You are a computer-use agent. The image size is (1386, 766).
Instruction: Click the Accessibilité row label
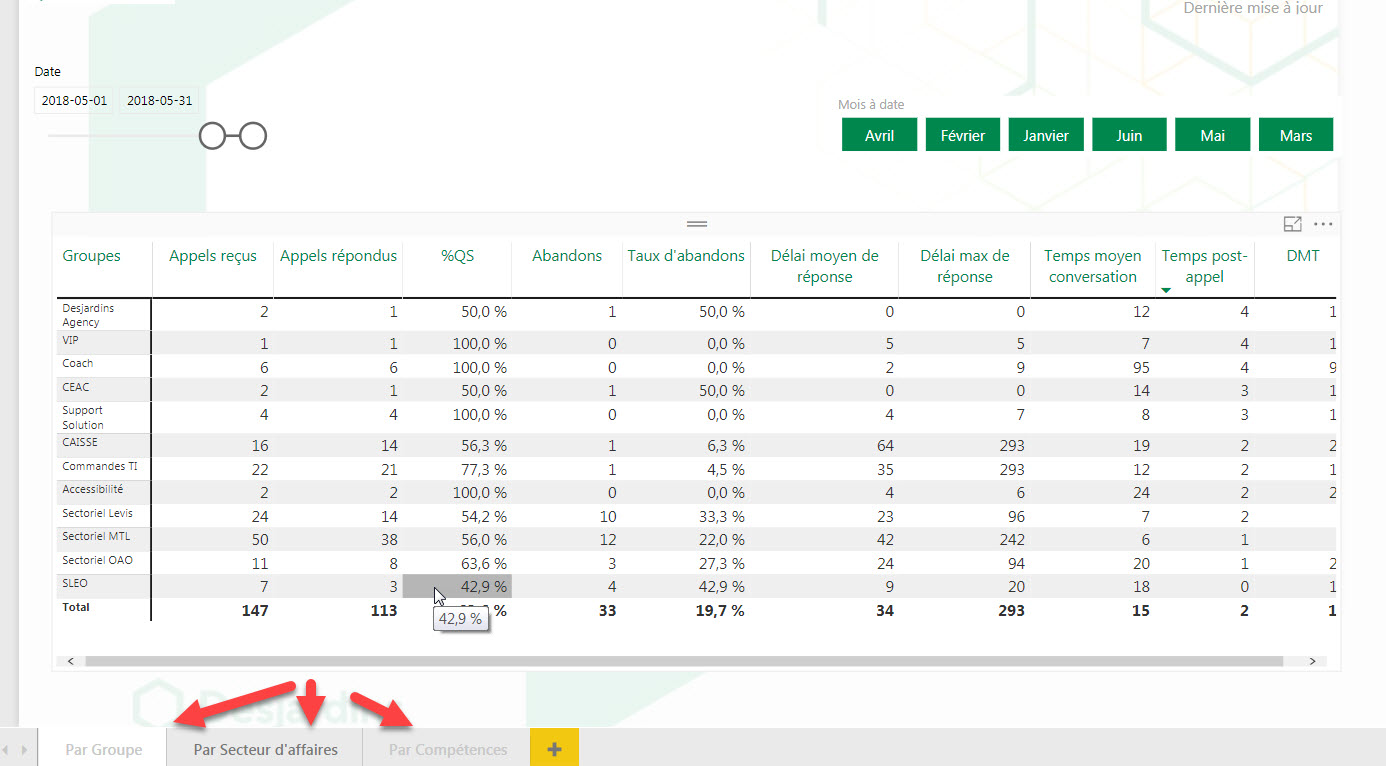tap(93, 490)
